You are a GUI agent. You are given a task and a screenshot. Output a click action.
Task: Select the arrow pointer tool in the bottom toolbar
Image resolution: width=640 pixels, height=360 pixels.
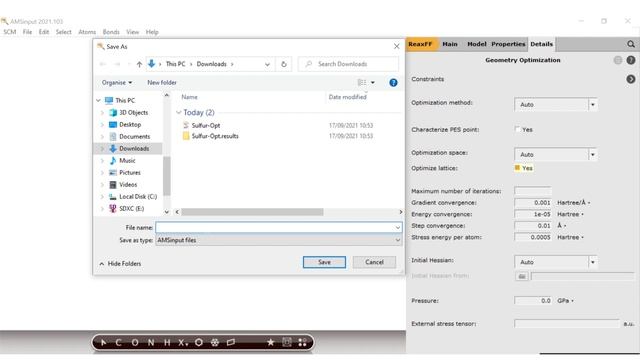tap(103, 342)
